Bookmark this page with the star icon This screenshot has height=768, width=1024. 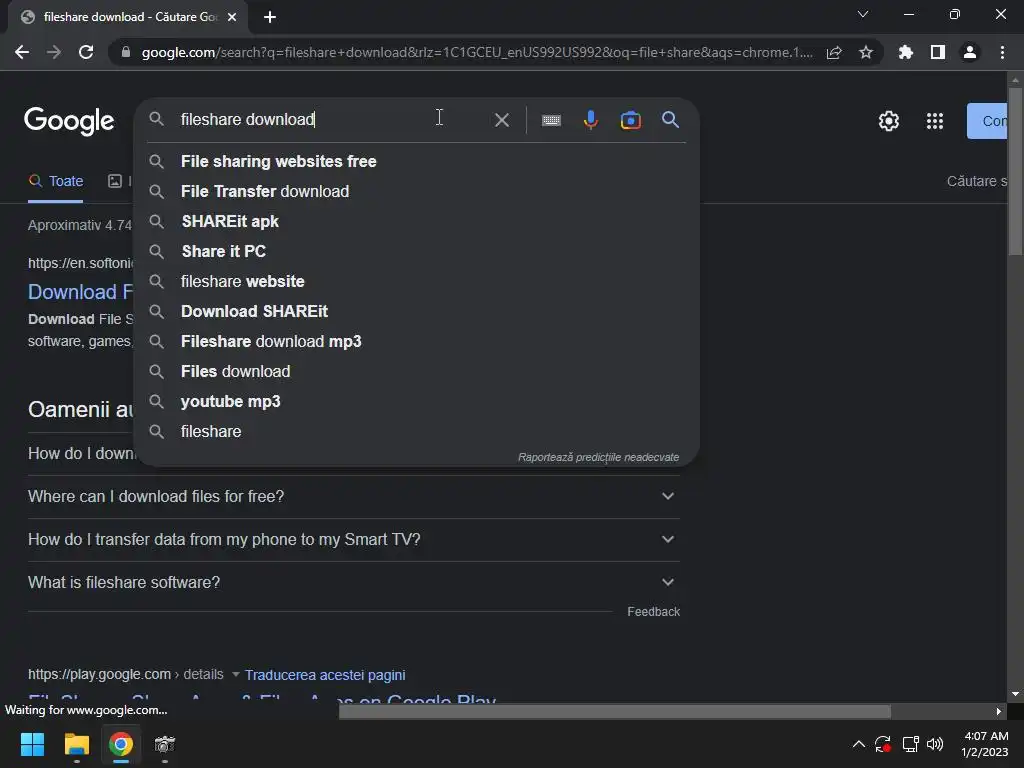866,52
